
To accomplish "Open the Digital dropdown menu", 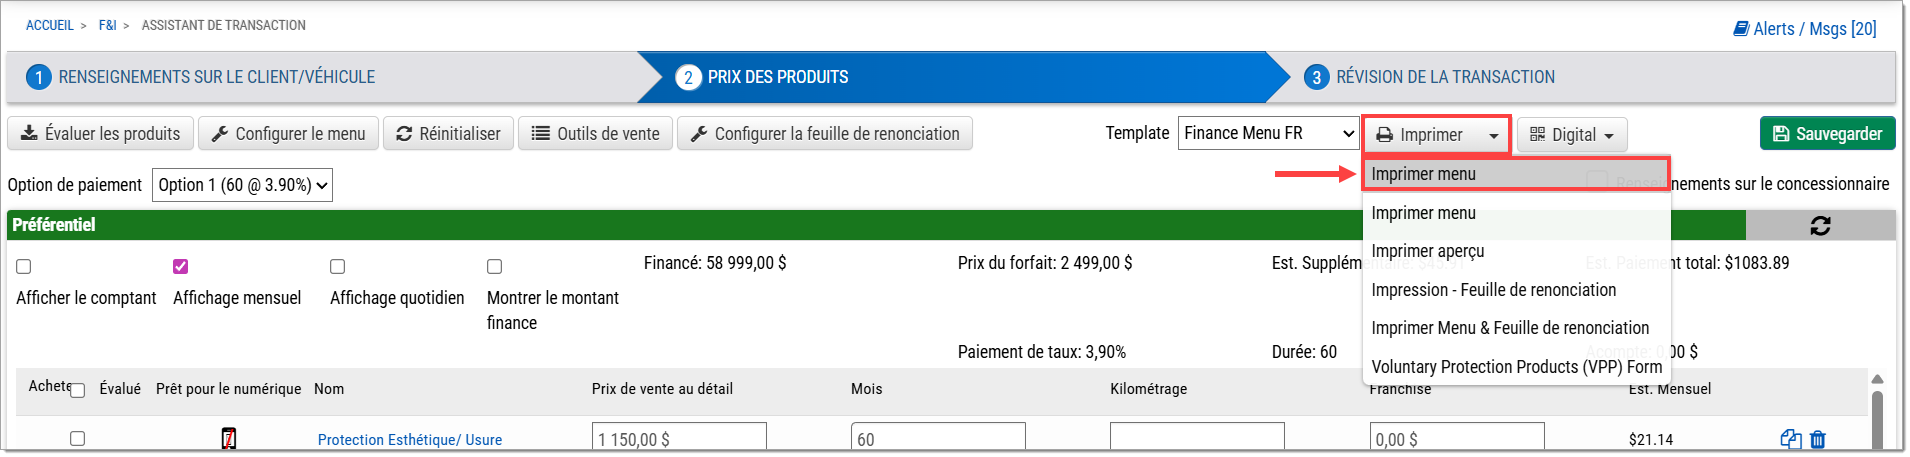I will [x=1571, y=135].
